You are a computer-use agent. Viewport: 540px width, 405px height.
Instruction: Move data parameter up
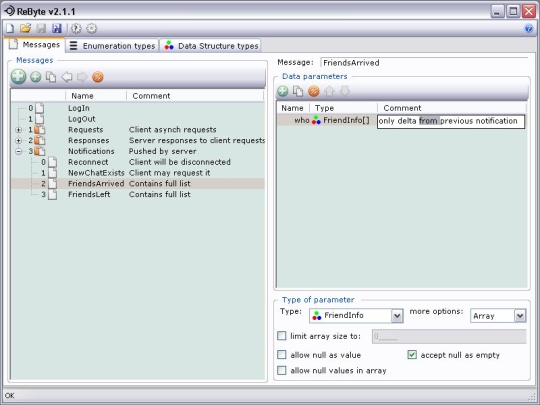point(329,91)
